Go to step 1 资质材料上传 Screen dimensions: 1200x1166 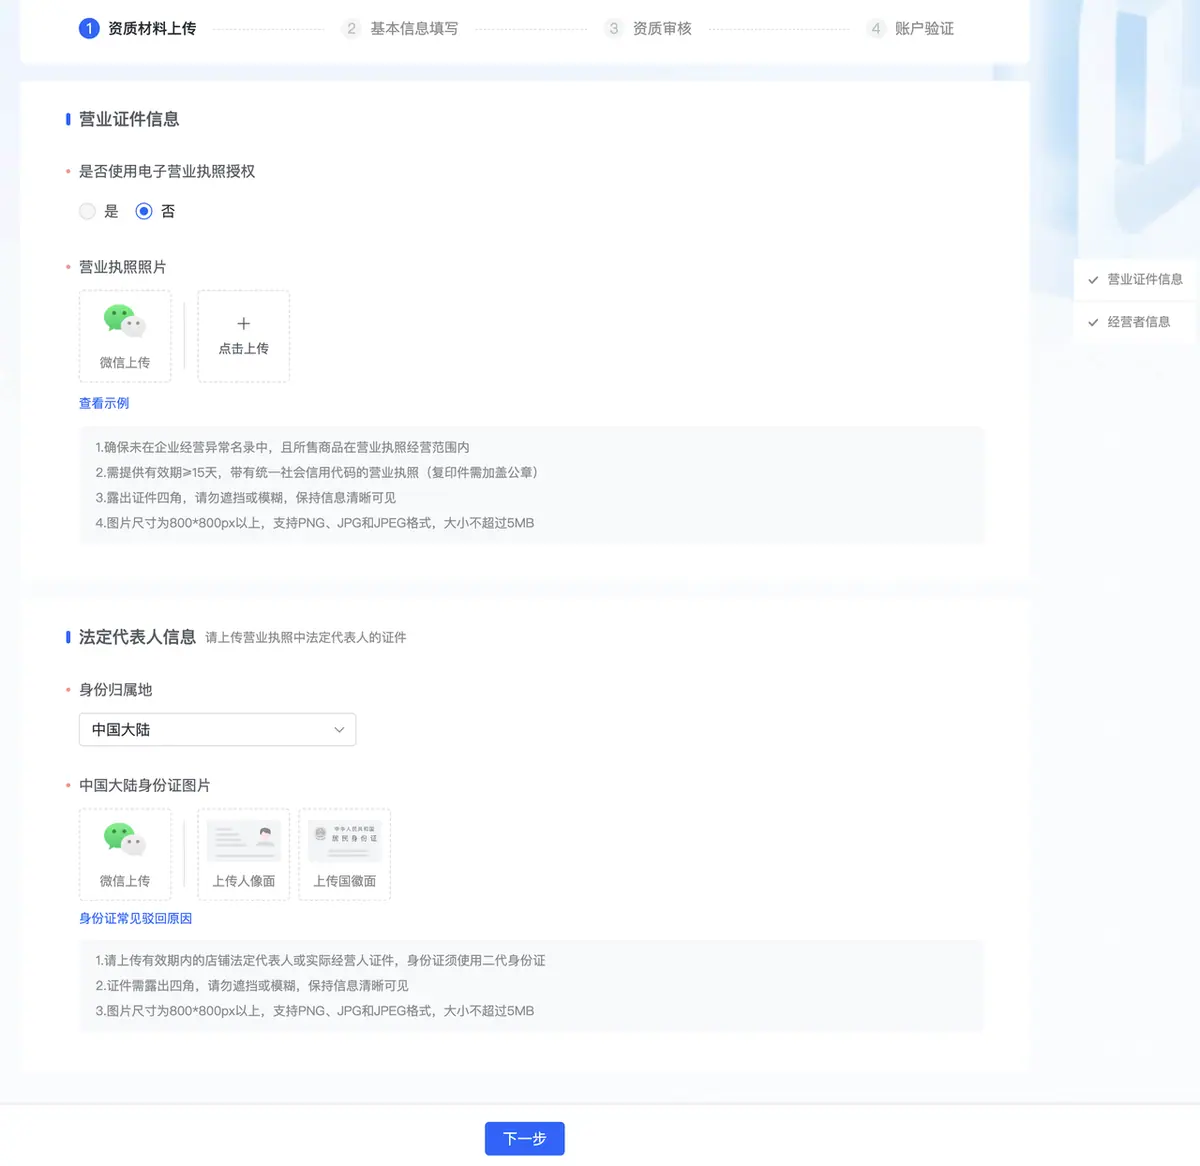click(x=138, y=28)
